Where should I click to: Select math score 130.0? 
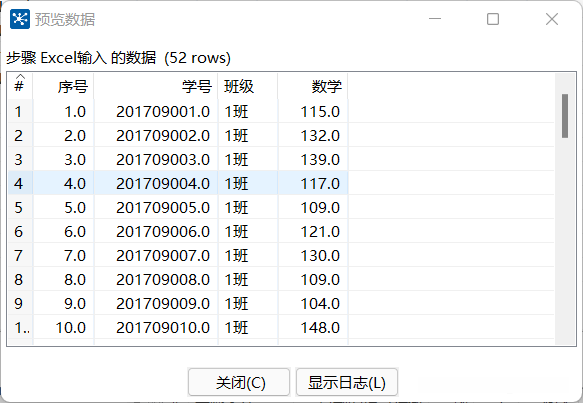click(x=313, y=255)
